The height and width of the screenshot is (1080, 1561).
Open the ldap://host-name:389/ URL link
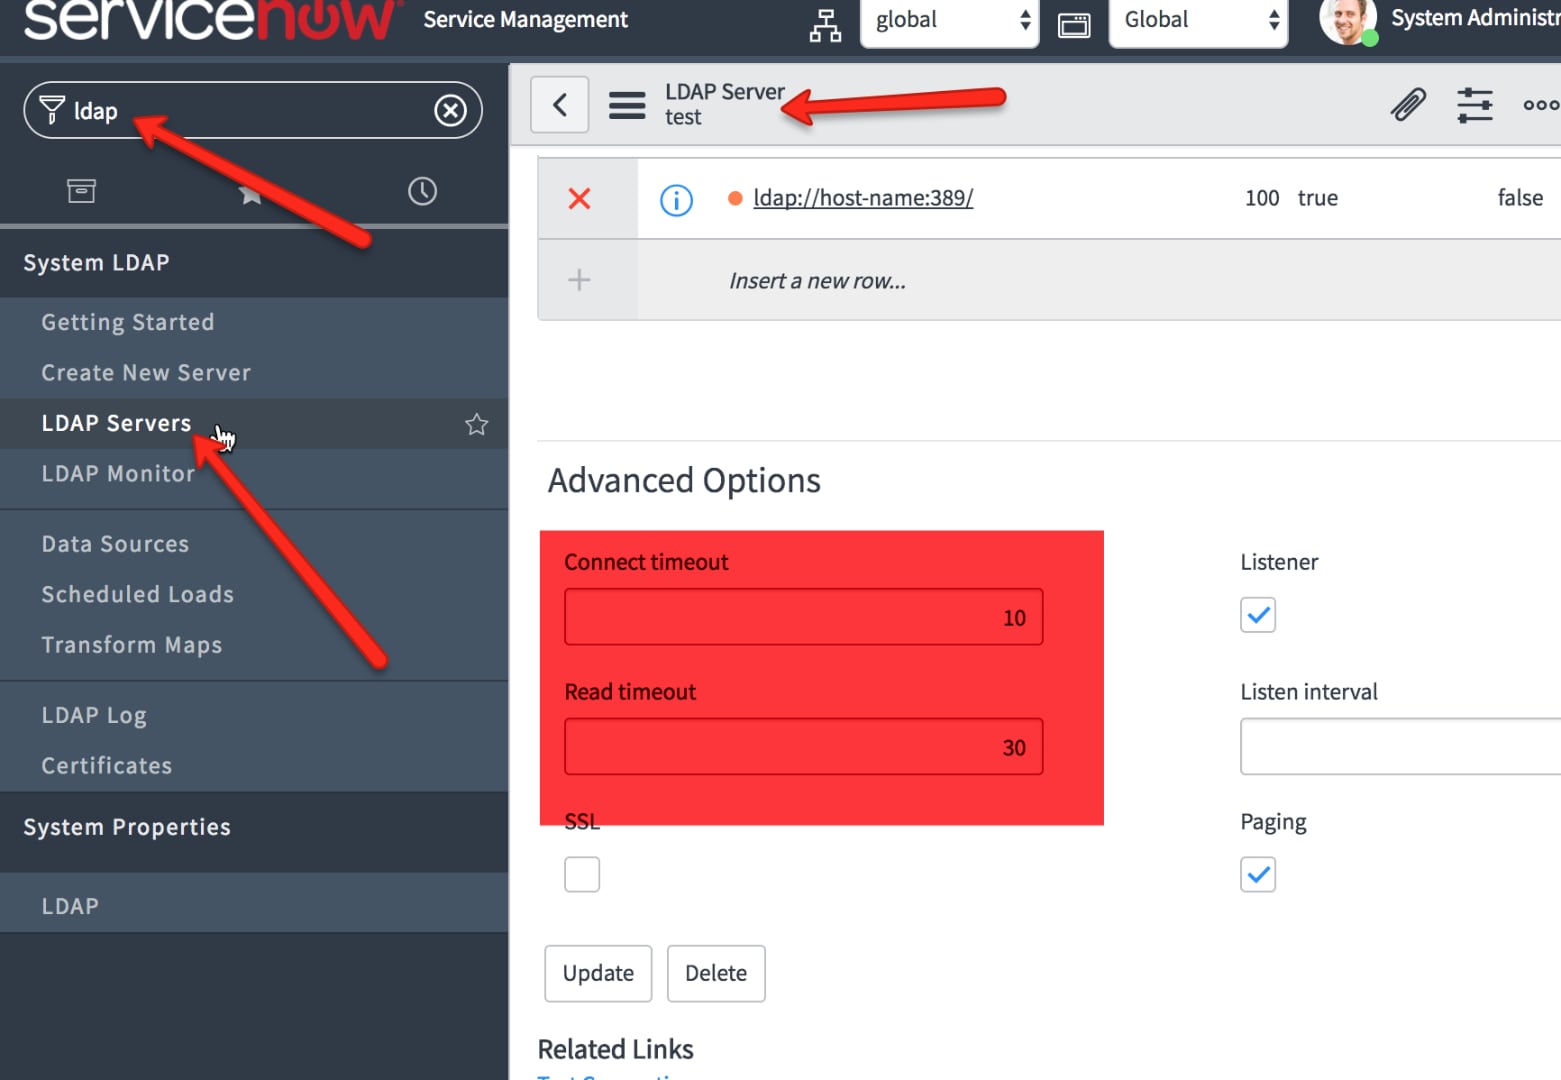pyautogui.click(x=863, y=198)
